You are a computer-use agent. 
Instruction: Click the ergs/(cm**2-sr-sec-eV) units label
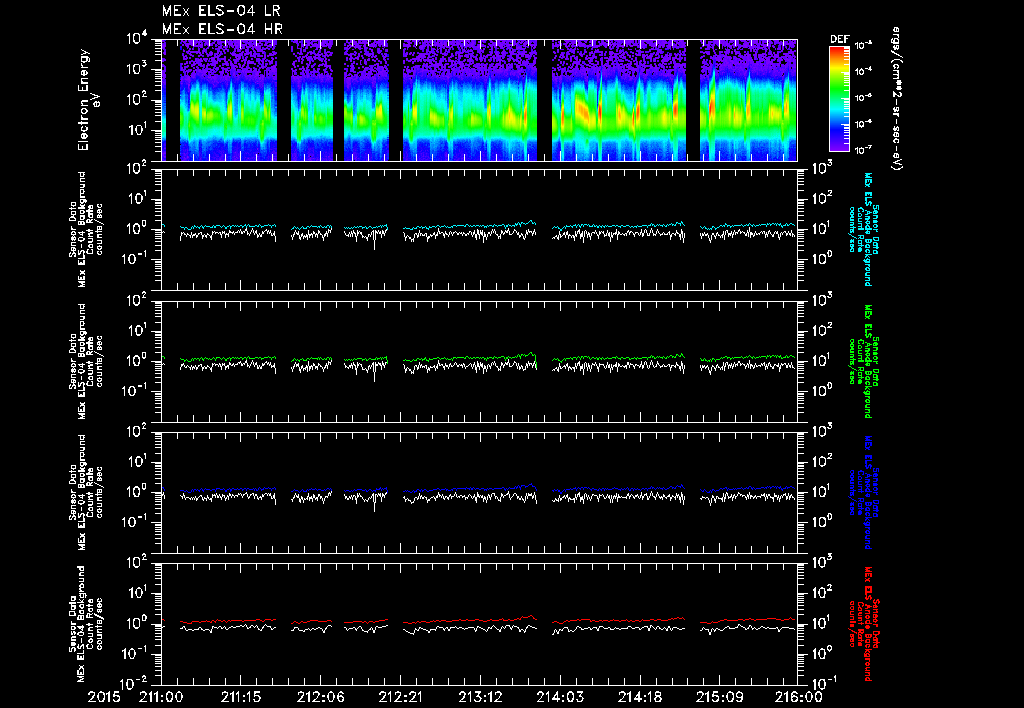(899, 100)
